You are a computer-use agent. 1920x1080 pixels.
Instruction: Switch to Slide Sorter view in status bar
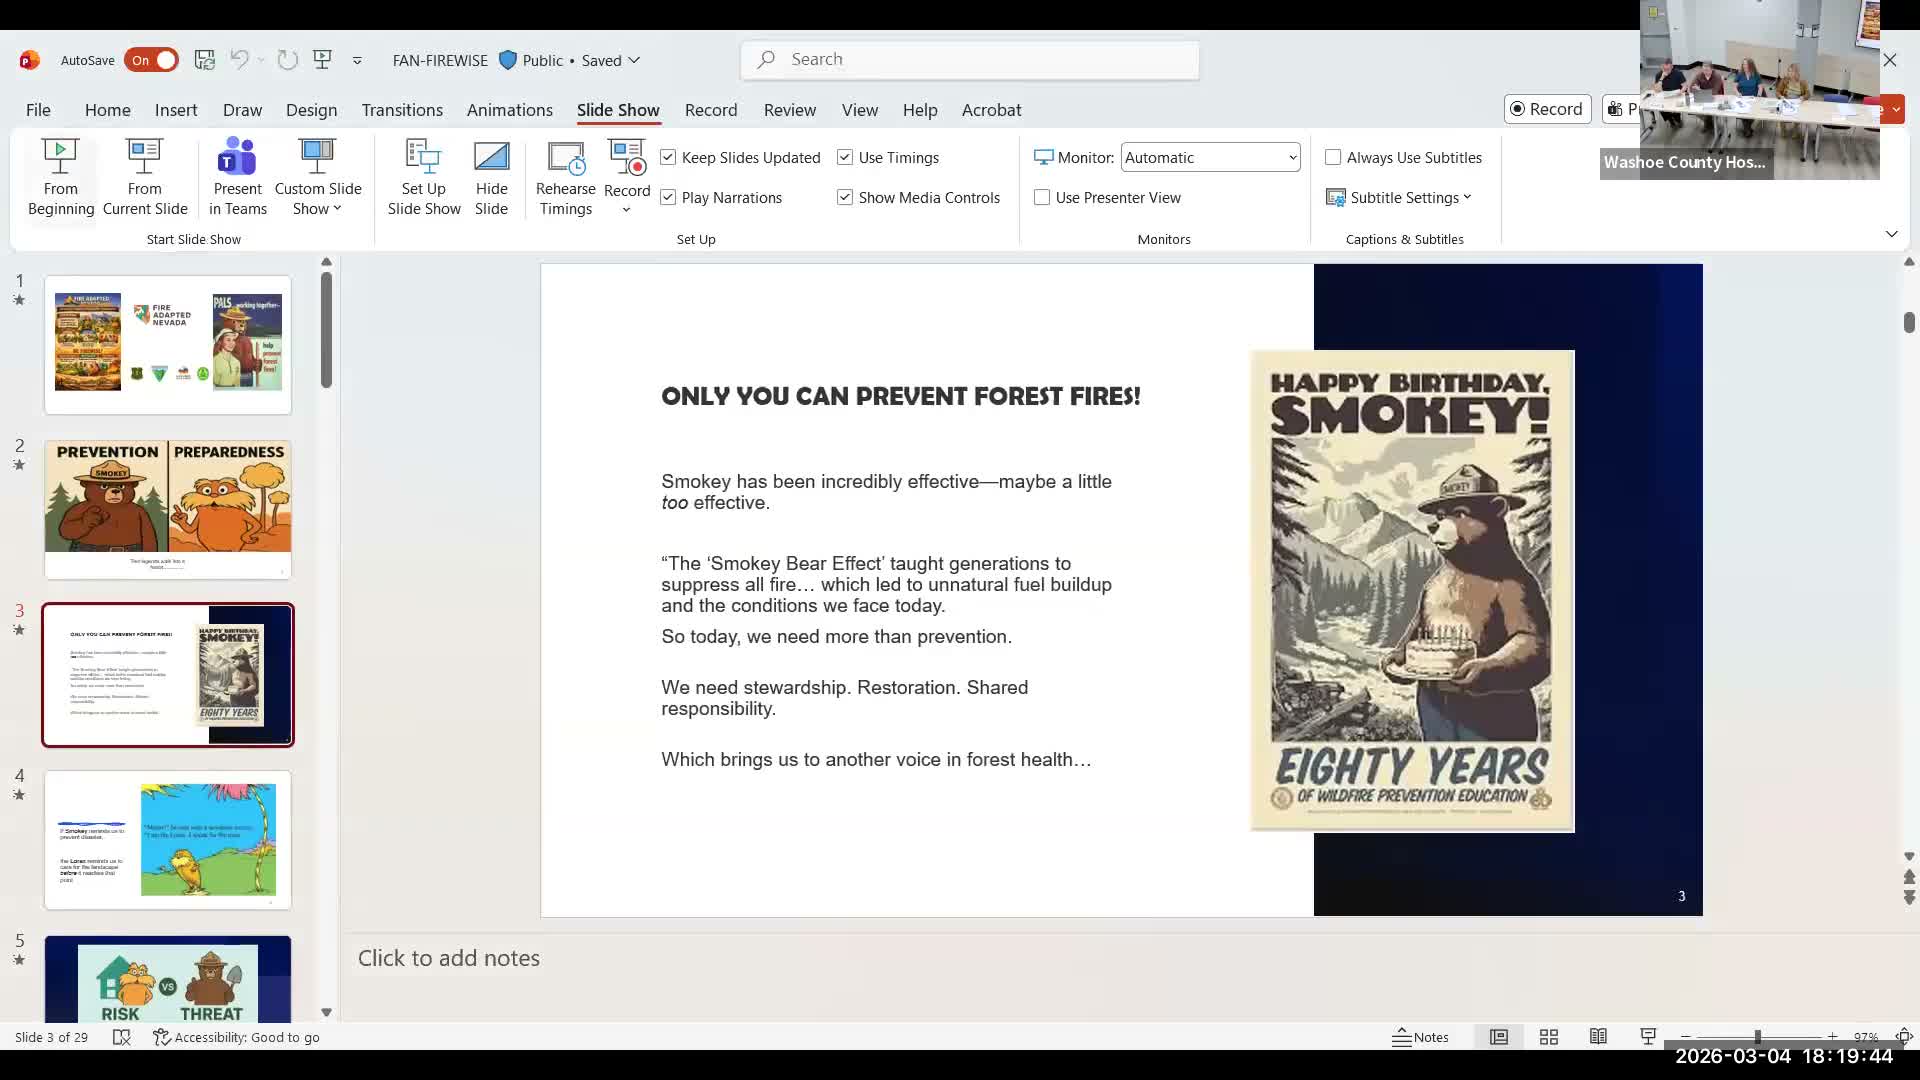(1549, 1037)
